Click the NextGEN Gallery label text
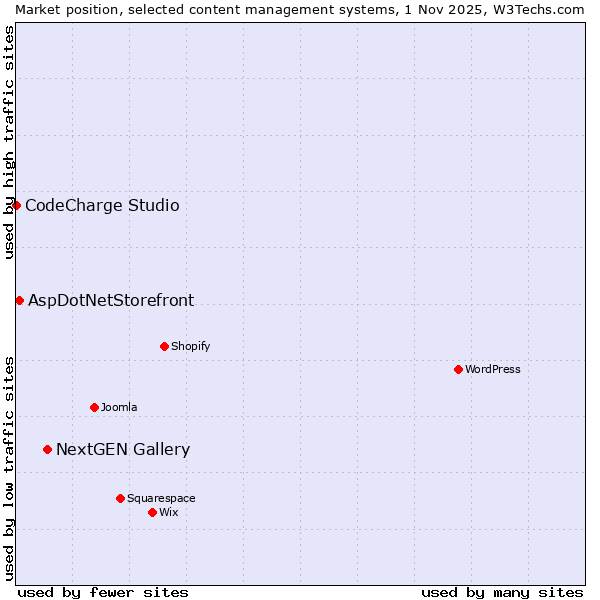This screenshot has height=600, width=600. coord(123,450)
